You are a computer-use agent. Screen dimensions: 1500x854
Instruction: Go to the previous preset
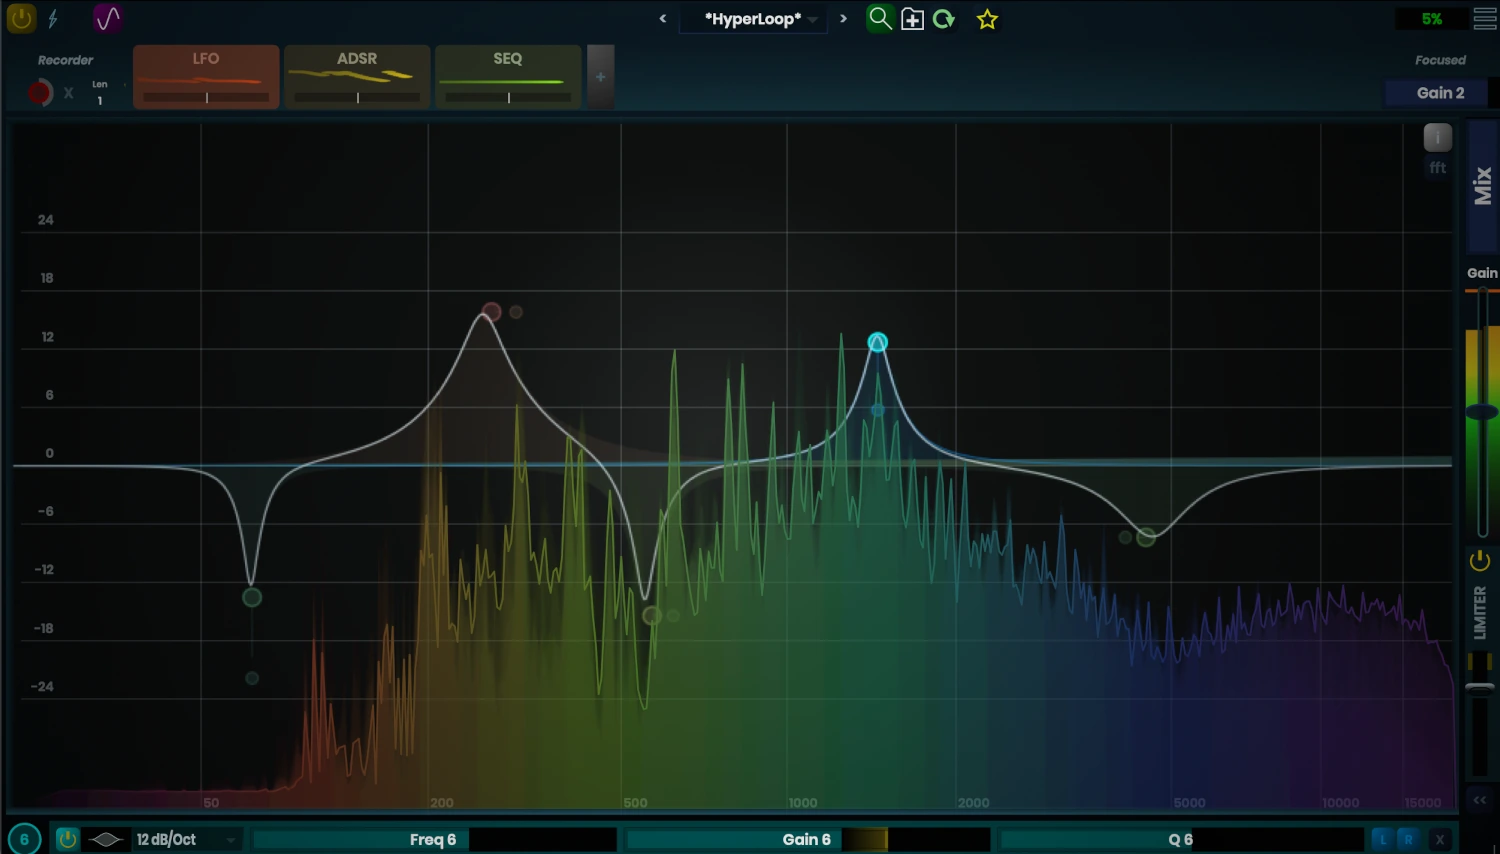point(662,19)
